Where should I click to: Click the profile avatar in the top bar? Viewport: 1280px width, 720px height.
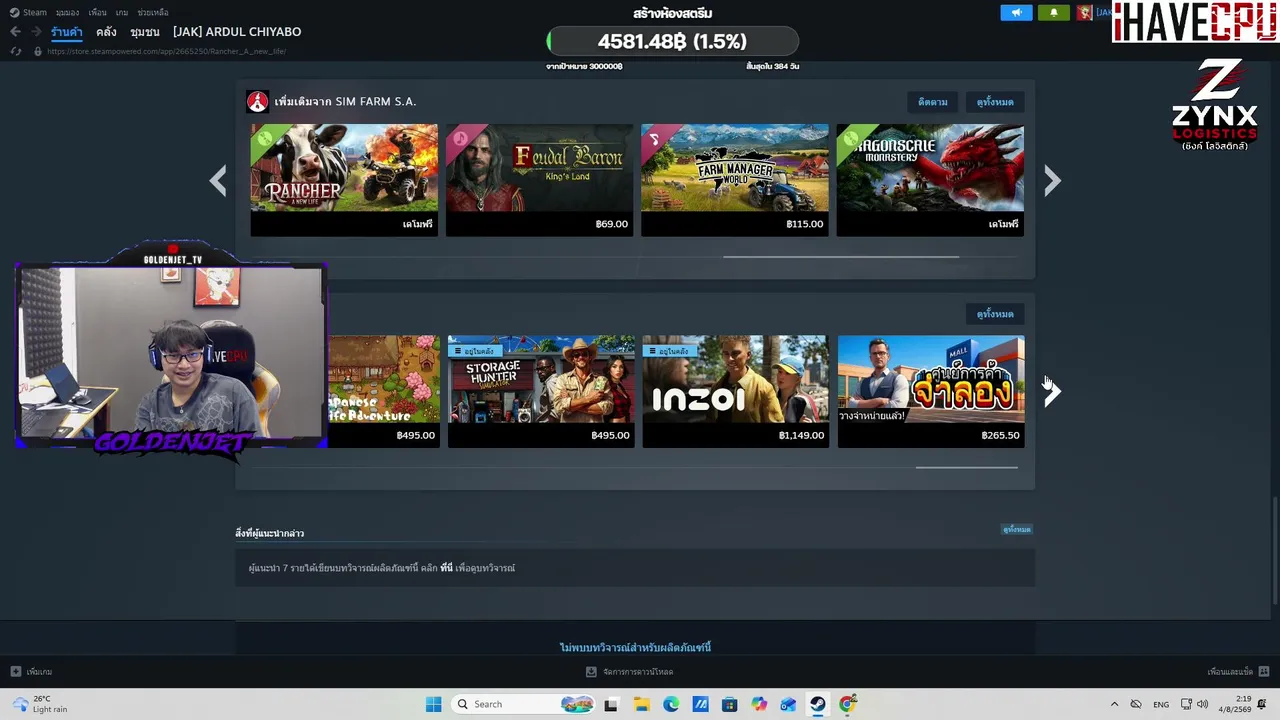[x=1084, y=13]
